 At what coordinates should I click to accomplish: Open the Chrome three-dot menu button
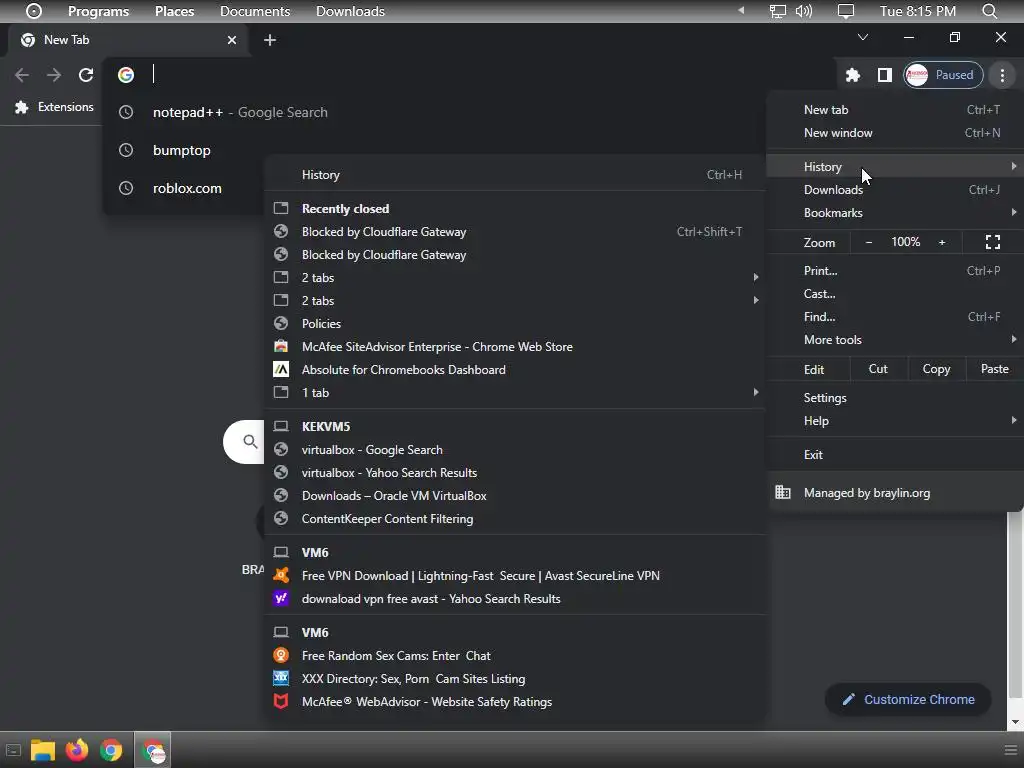(x=1002, y=75)
